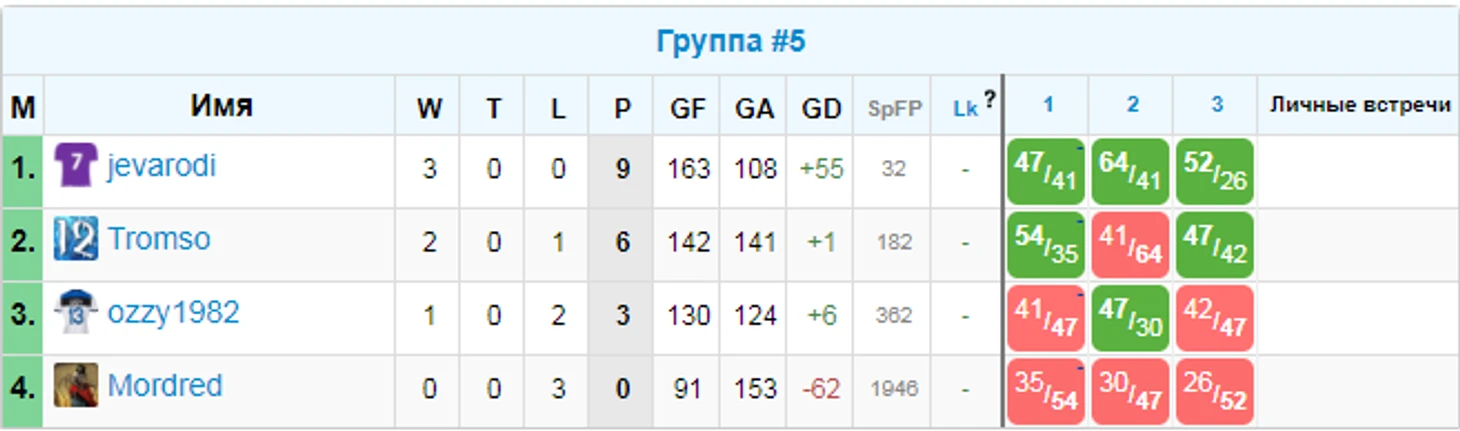1460x431 pixels.
Task: Click the Lk column header
Action: point(965,109)
